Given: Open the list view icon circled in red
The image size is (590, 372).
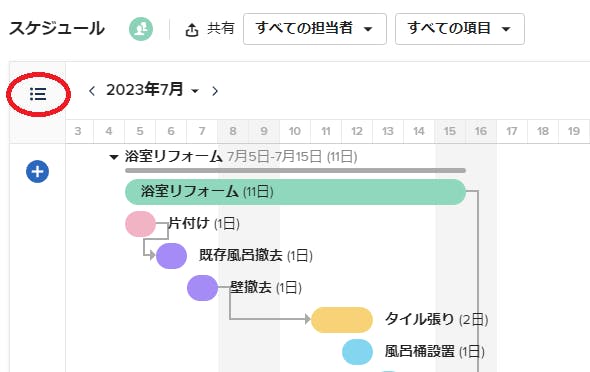Looking at the screenshot, I should [38, 94].
